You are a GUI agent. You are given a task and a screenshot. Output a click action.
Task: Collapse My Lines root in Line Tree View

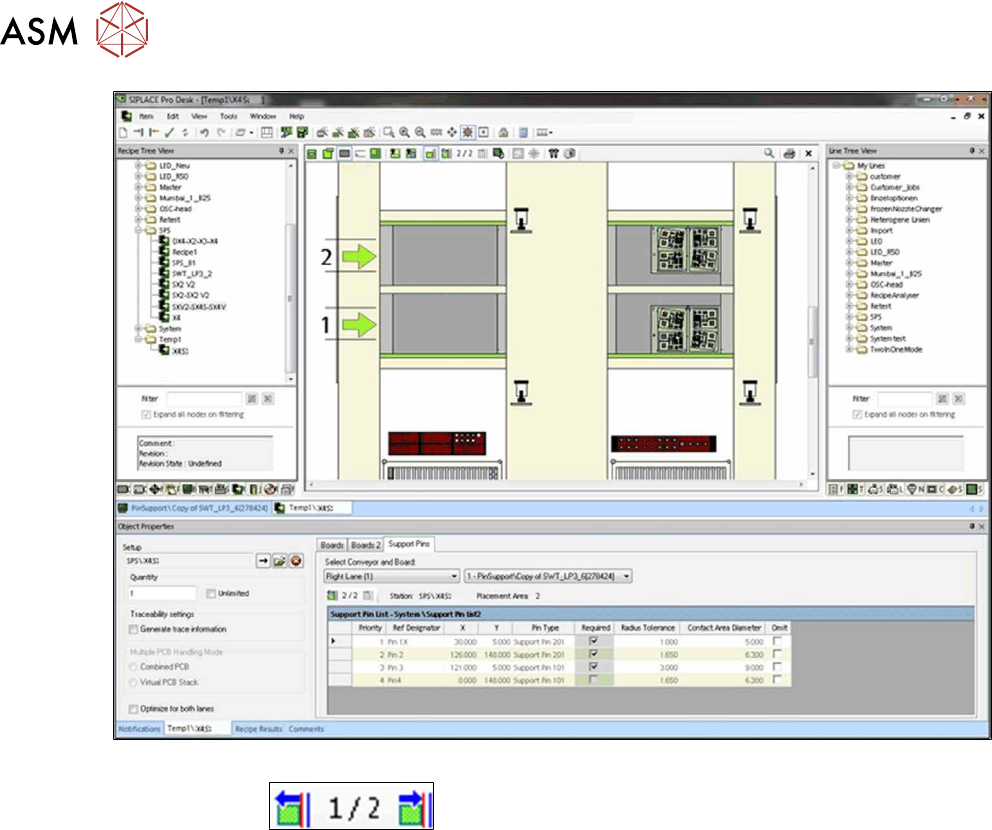[x=836, y=165]
